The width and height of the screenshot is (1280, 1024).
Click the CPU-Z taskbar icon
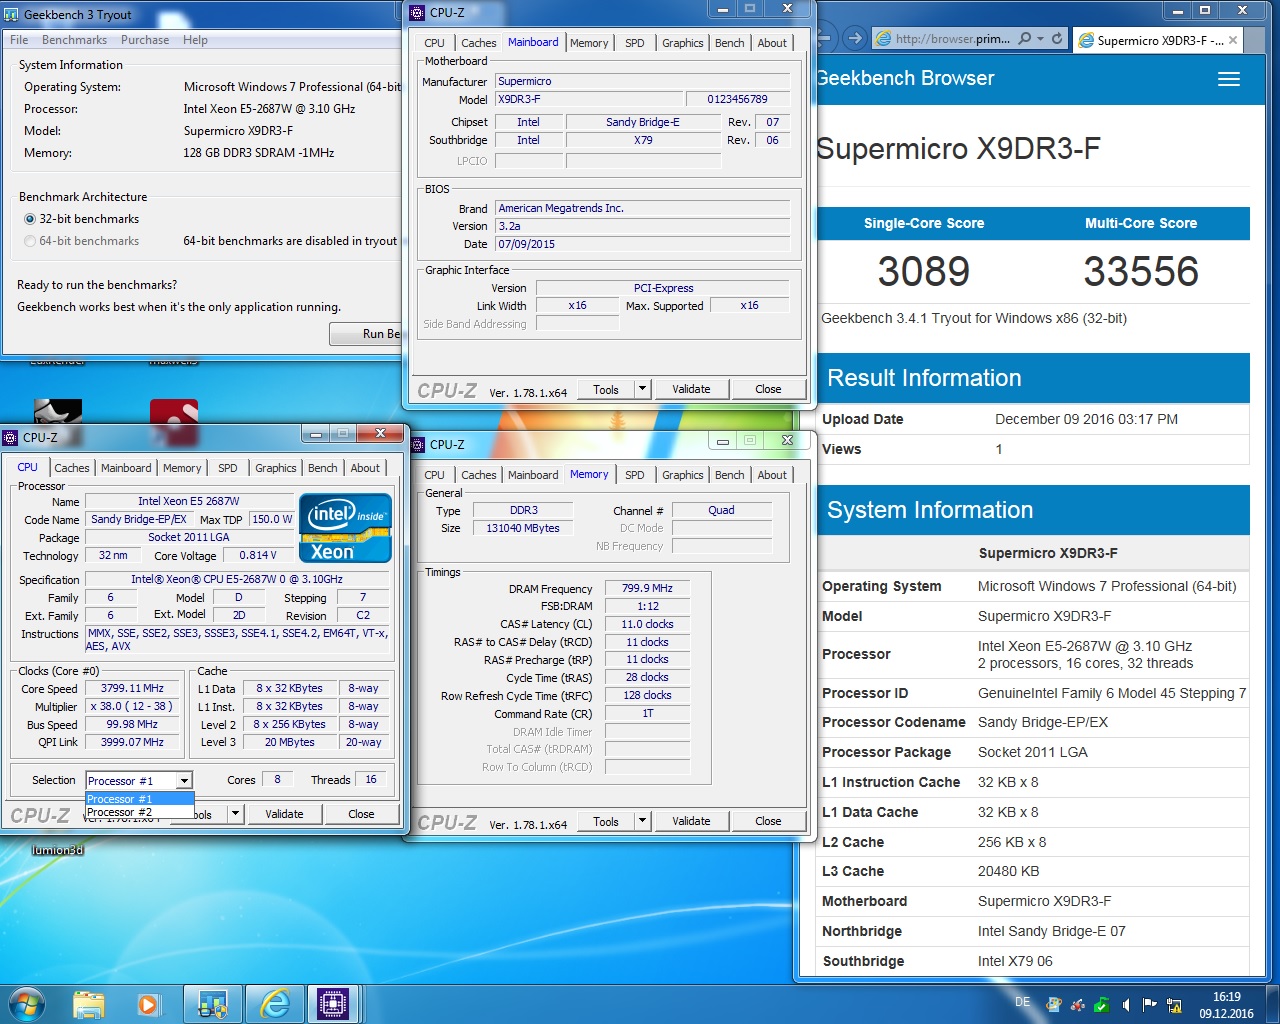[333, 1004]
